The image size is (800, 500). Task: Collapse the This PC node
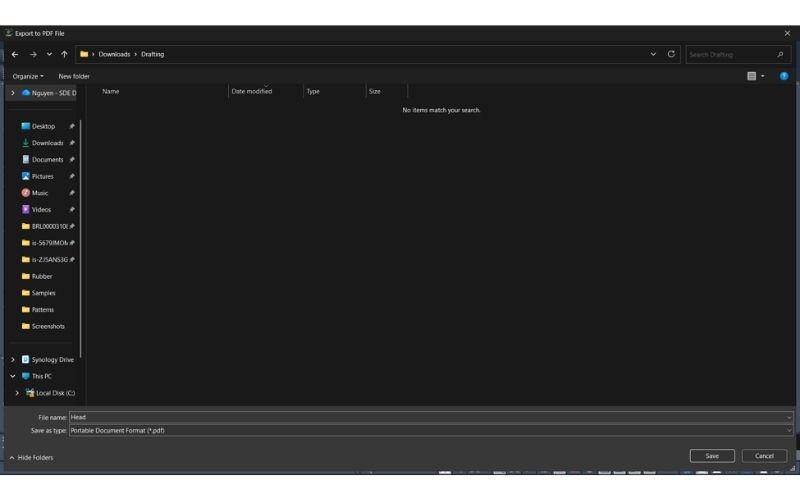click(13, 377)
